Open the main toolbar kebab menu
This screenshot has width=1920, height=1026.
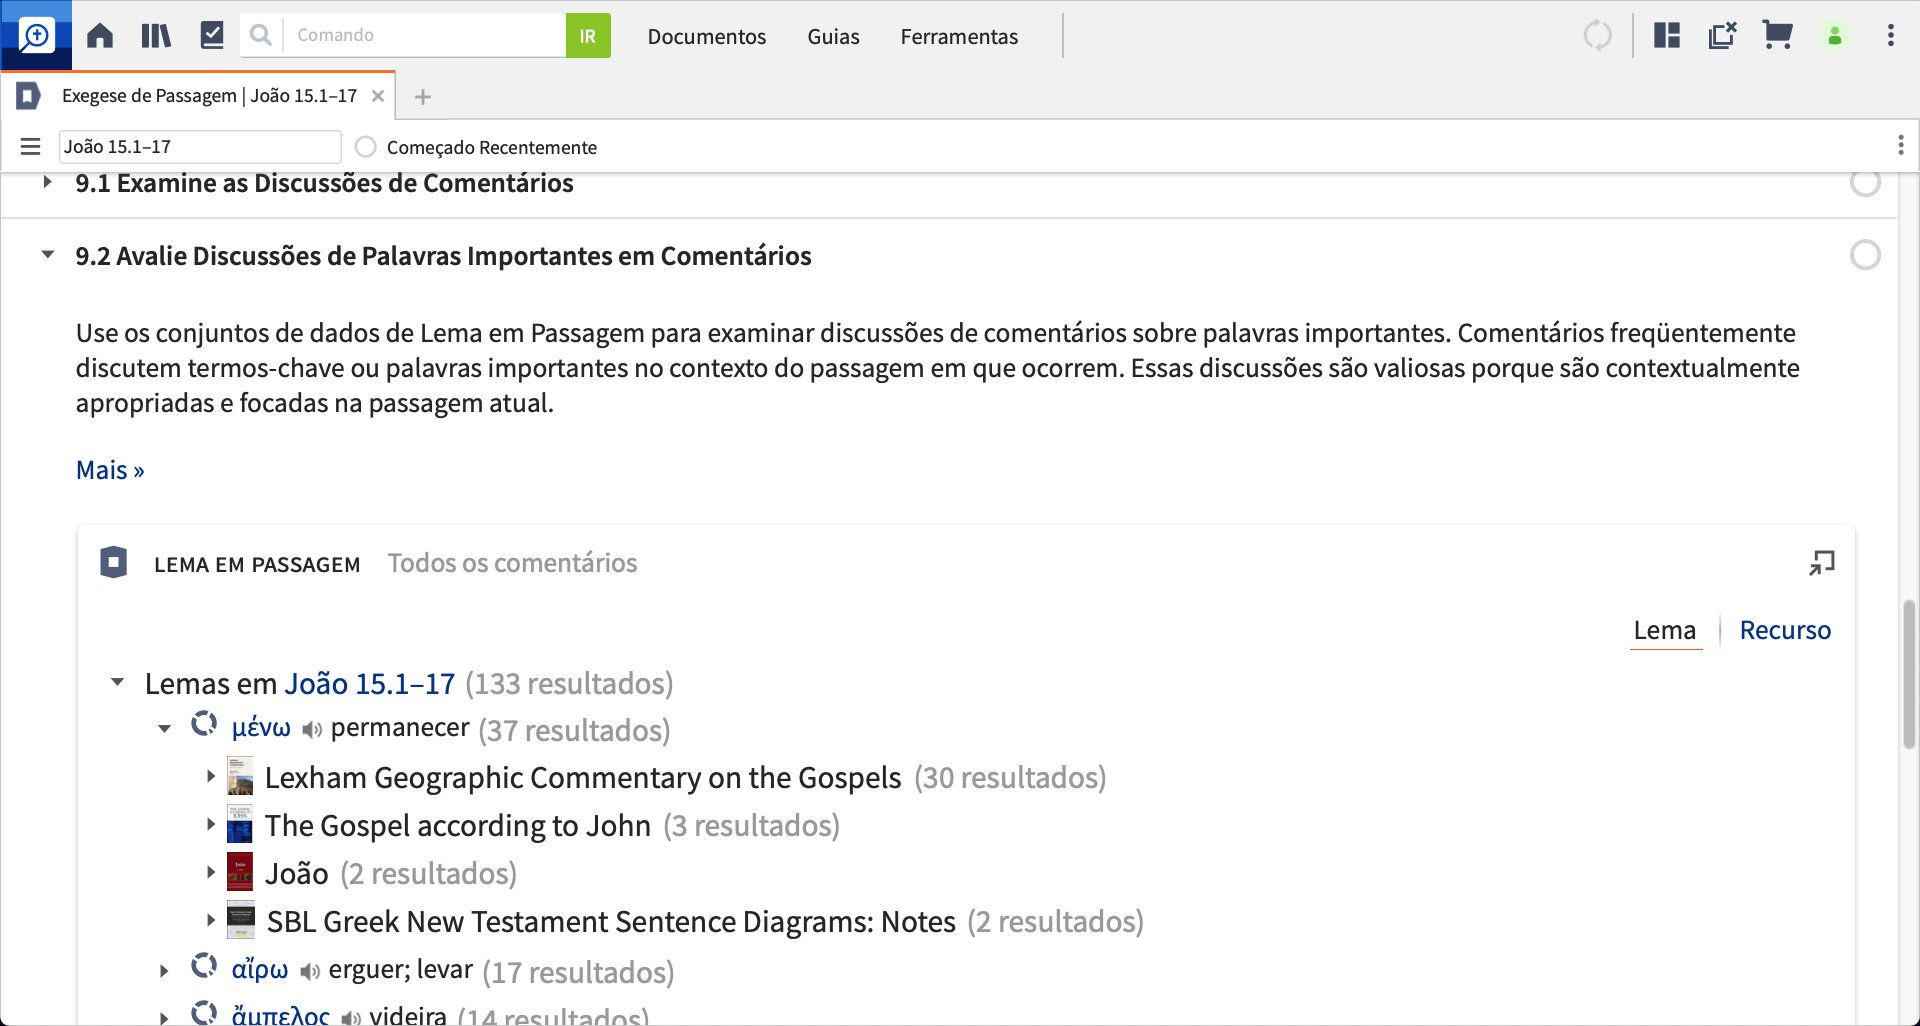click(1890, 36)
